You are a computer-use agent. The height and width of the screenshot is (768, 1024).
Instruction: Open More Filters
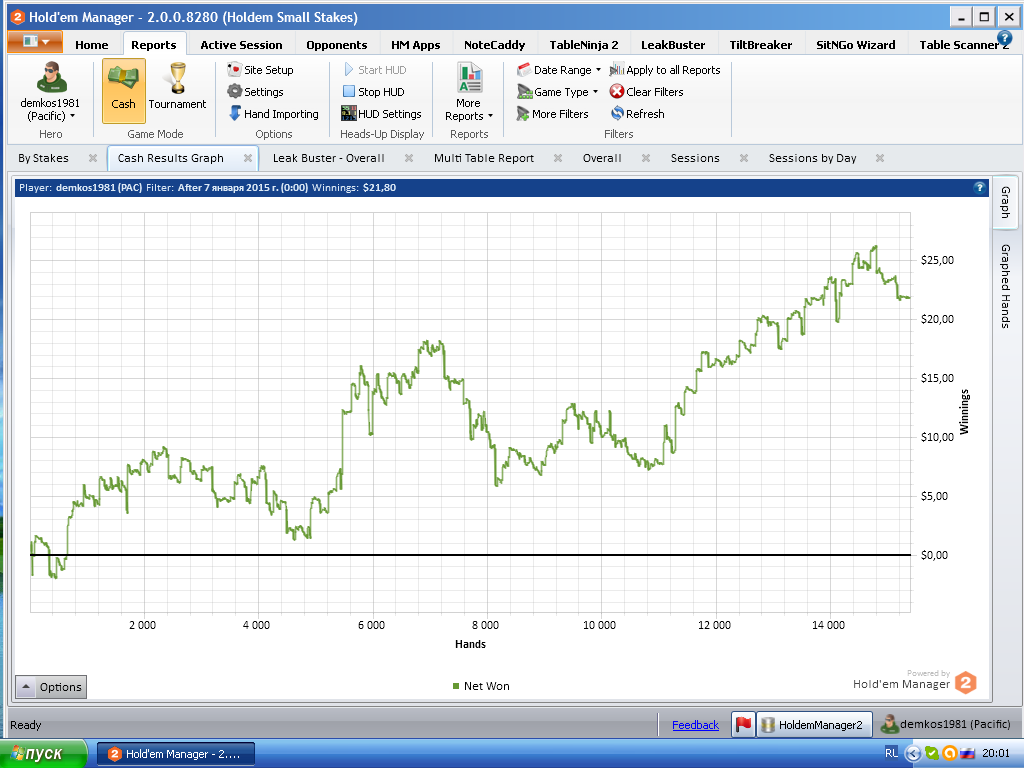552,114
